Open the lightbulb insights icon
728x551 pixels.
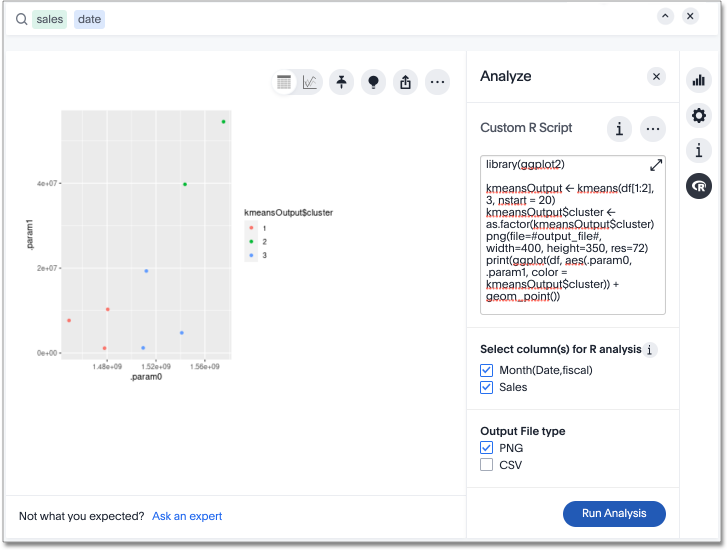(373, 82)
